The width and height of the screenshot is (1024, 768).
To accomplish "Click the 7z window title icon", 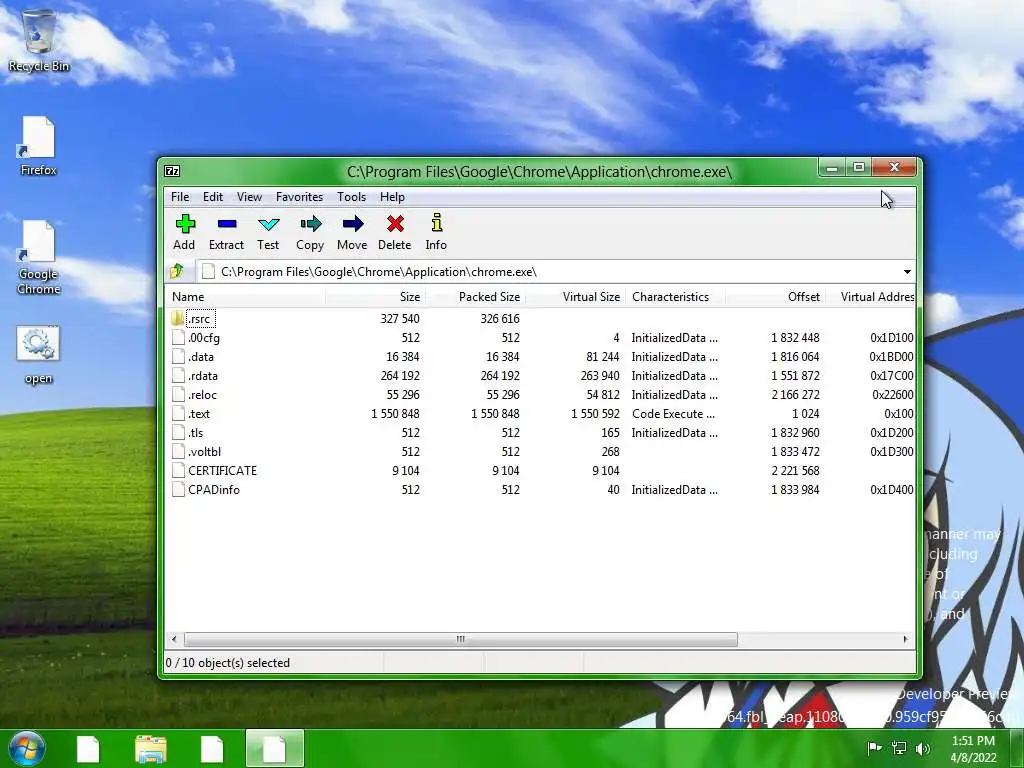I will point(172,171).
